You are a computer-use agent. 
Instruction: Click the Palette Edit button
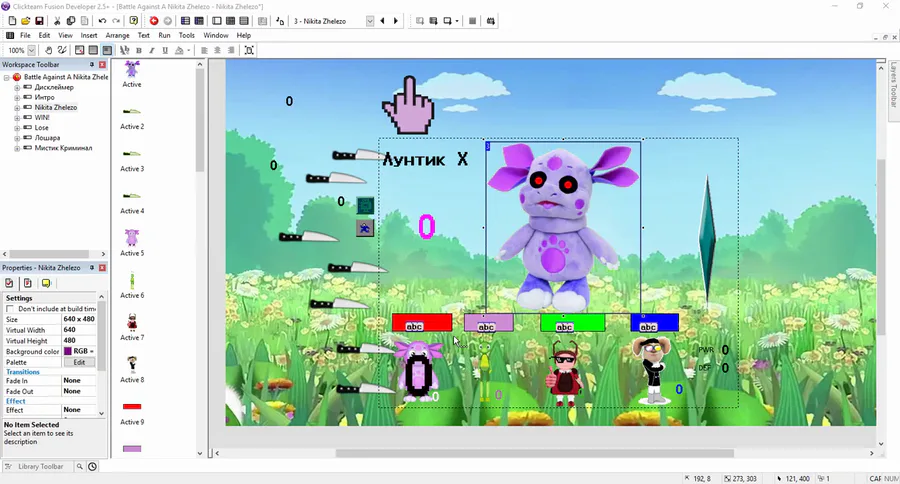coord(79,362)
